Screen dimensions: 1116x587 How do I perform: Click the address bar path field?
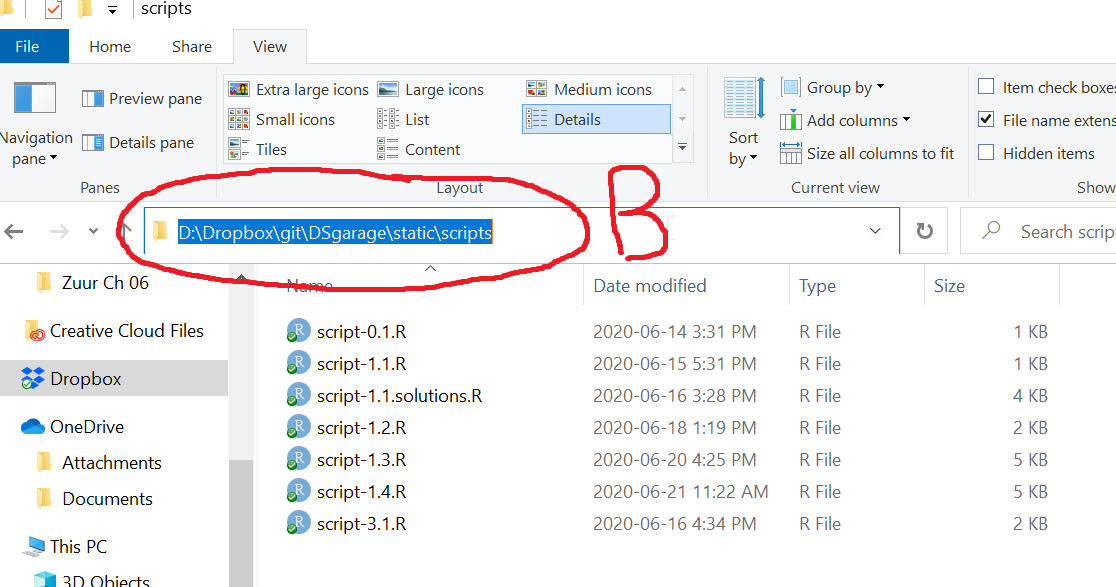click(521, 231)
